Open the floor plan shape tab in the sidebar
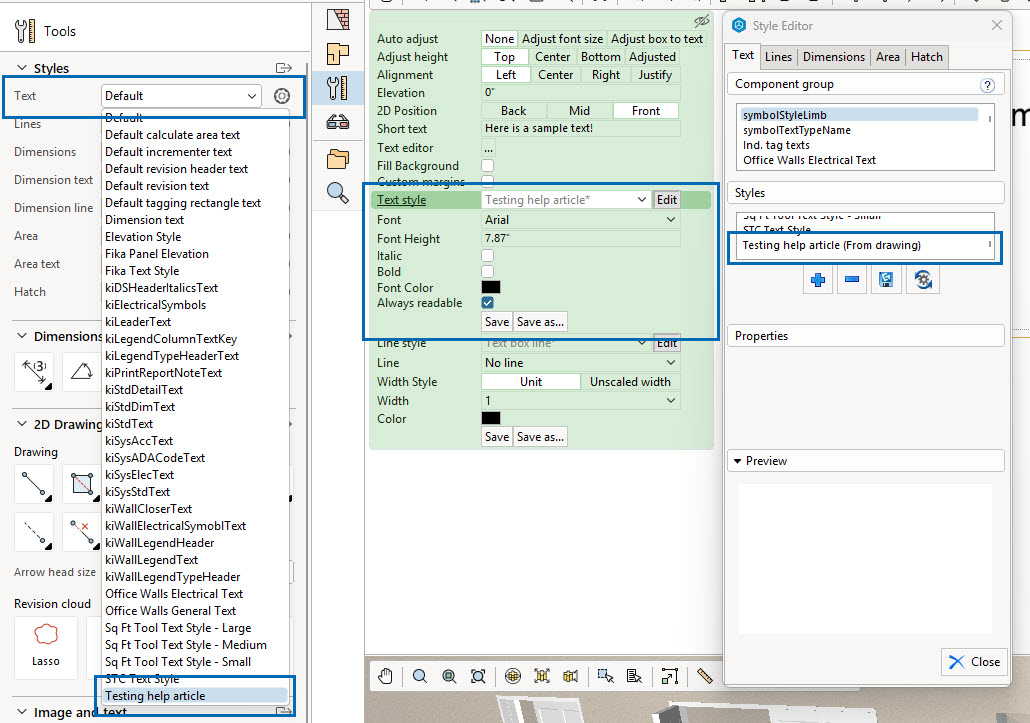The width and height of the screenshot is (1030, 723). 338,54
